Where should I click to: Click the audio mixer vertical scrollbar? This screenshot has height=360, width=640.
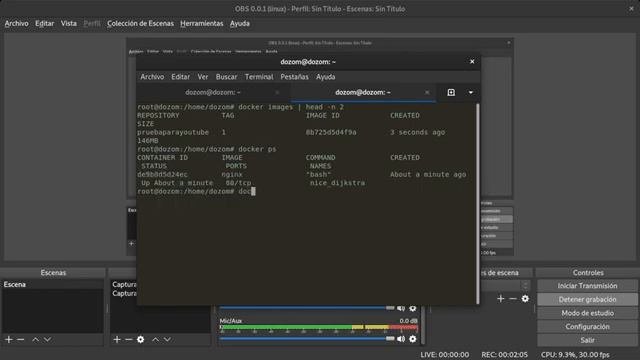point(423,325)
